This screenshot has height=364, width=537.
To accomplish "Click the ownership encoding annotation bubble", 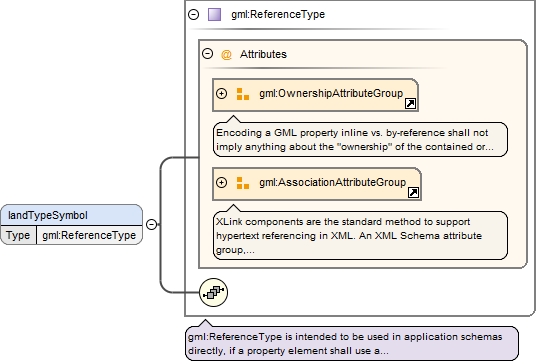I will pos(360,139).
